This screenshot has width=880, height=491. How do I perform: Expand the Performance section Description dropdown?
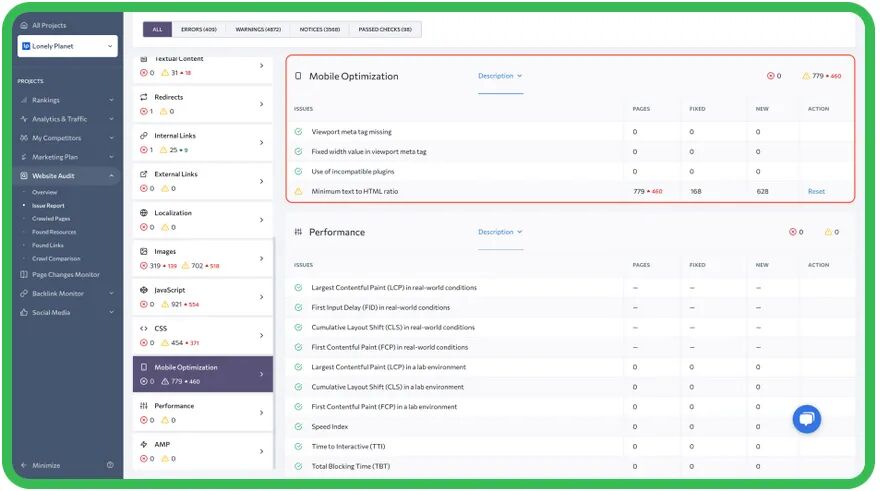(x=500, y=232)
